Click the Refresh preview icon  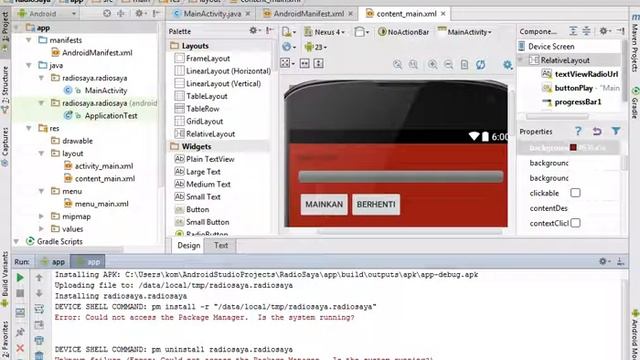pos(481,64)
